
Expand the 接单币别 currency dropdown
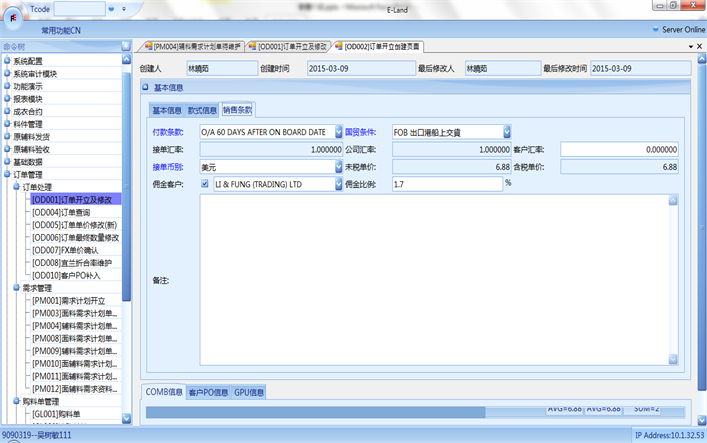(x=337, y=167)
